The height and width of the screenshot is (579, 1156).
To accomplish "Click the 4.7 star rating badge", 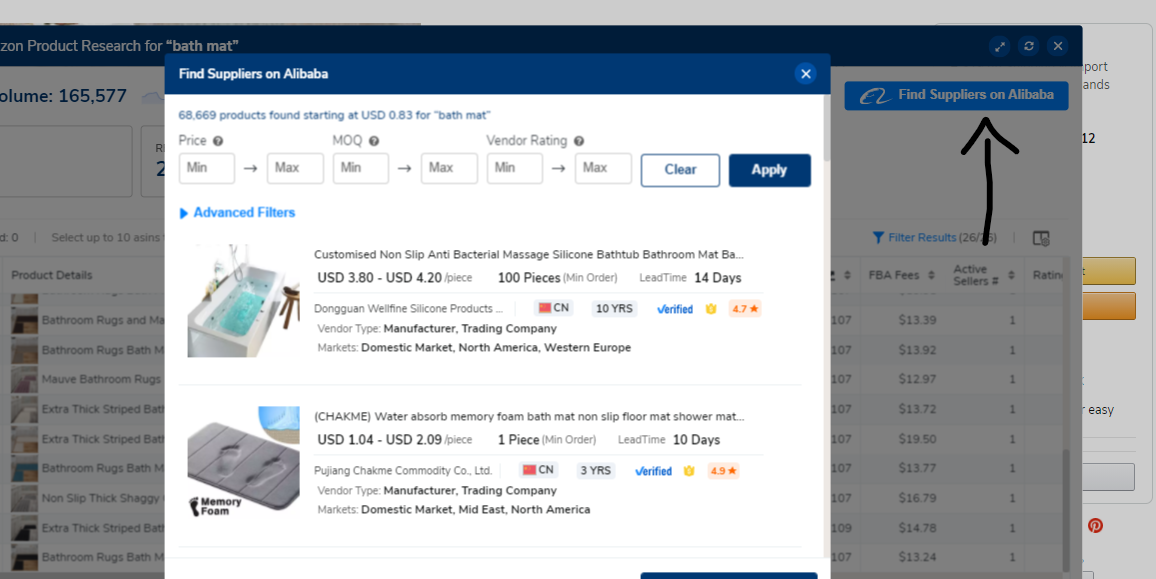I will point(745,309).
